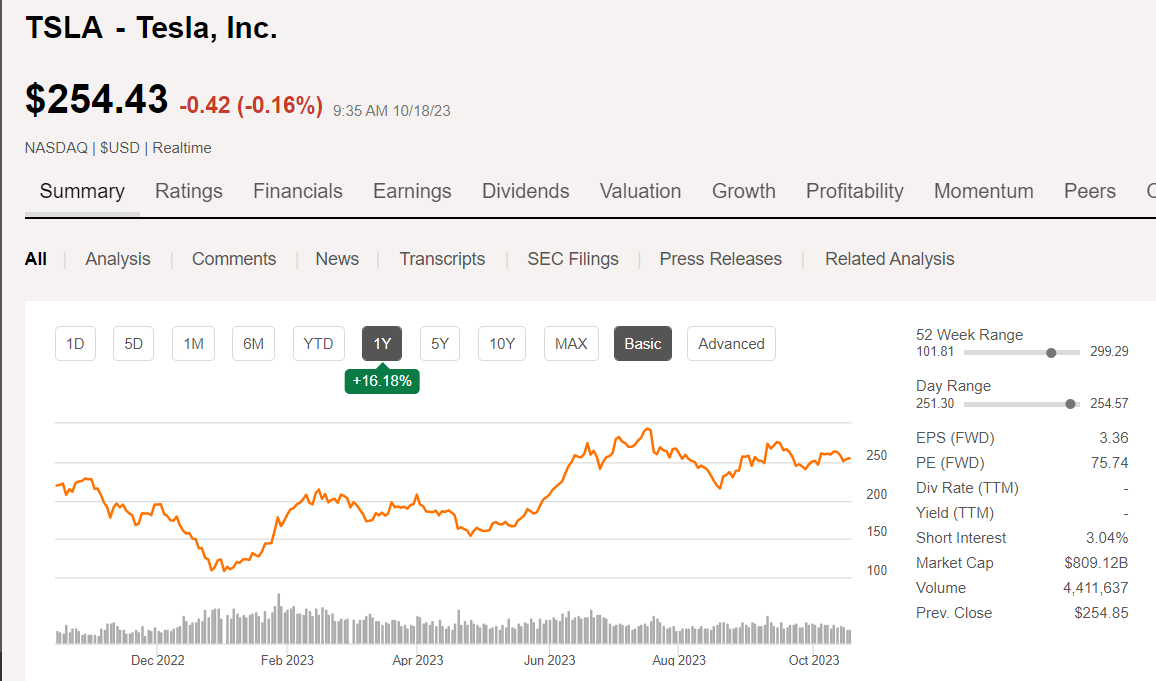Click the -0.42 (-0.16%) price change
1156x681 pixels.
pos(251,105)
